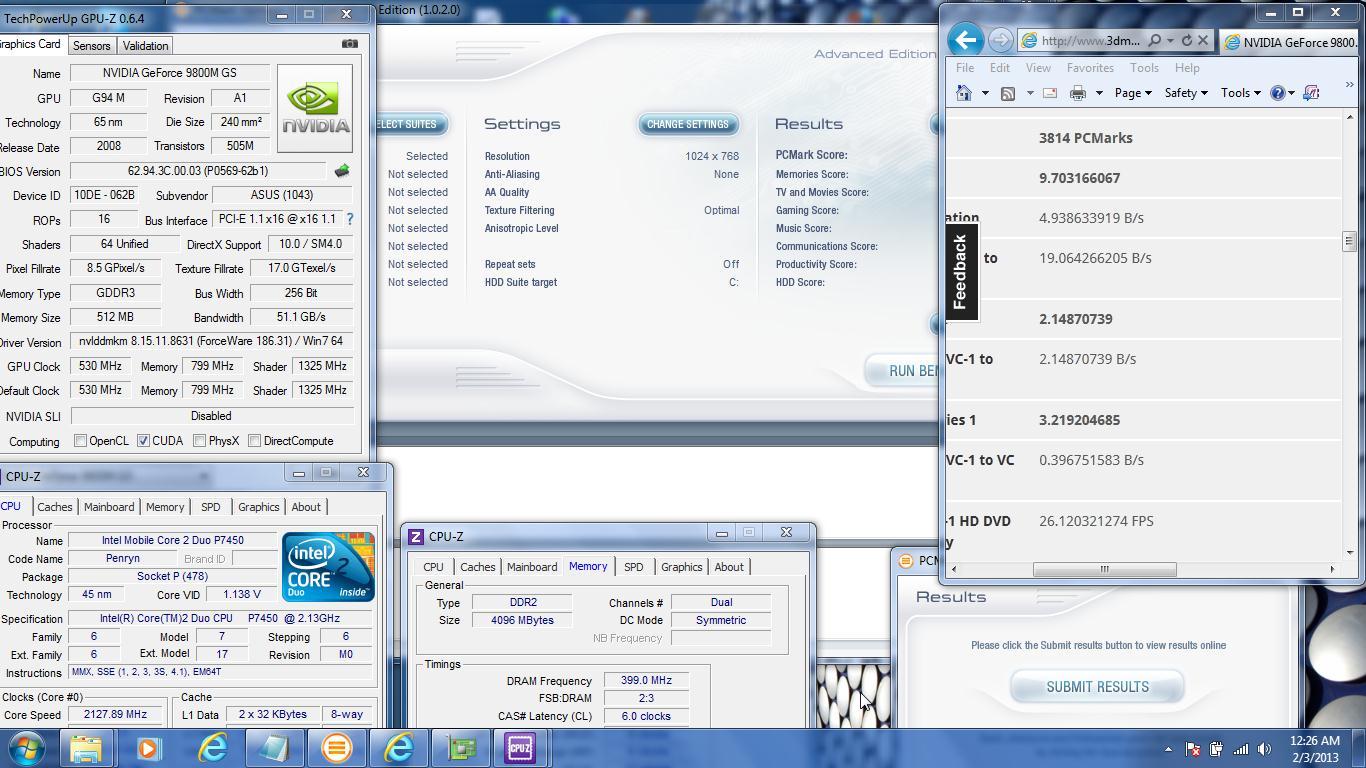
Task: Click the CHANGE SETTINGS button in PCMark
Action: [x=688, y=124]
